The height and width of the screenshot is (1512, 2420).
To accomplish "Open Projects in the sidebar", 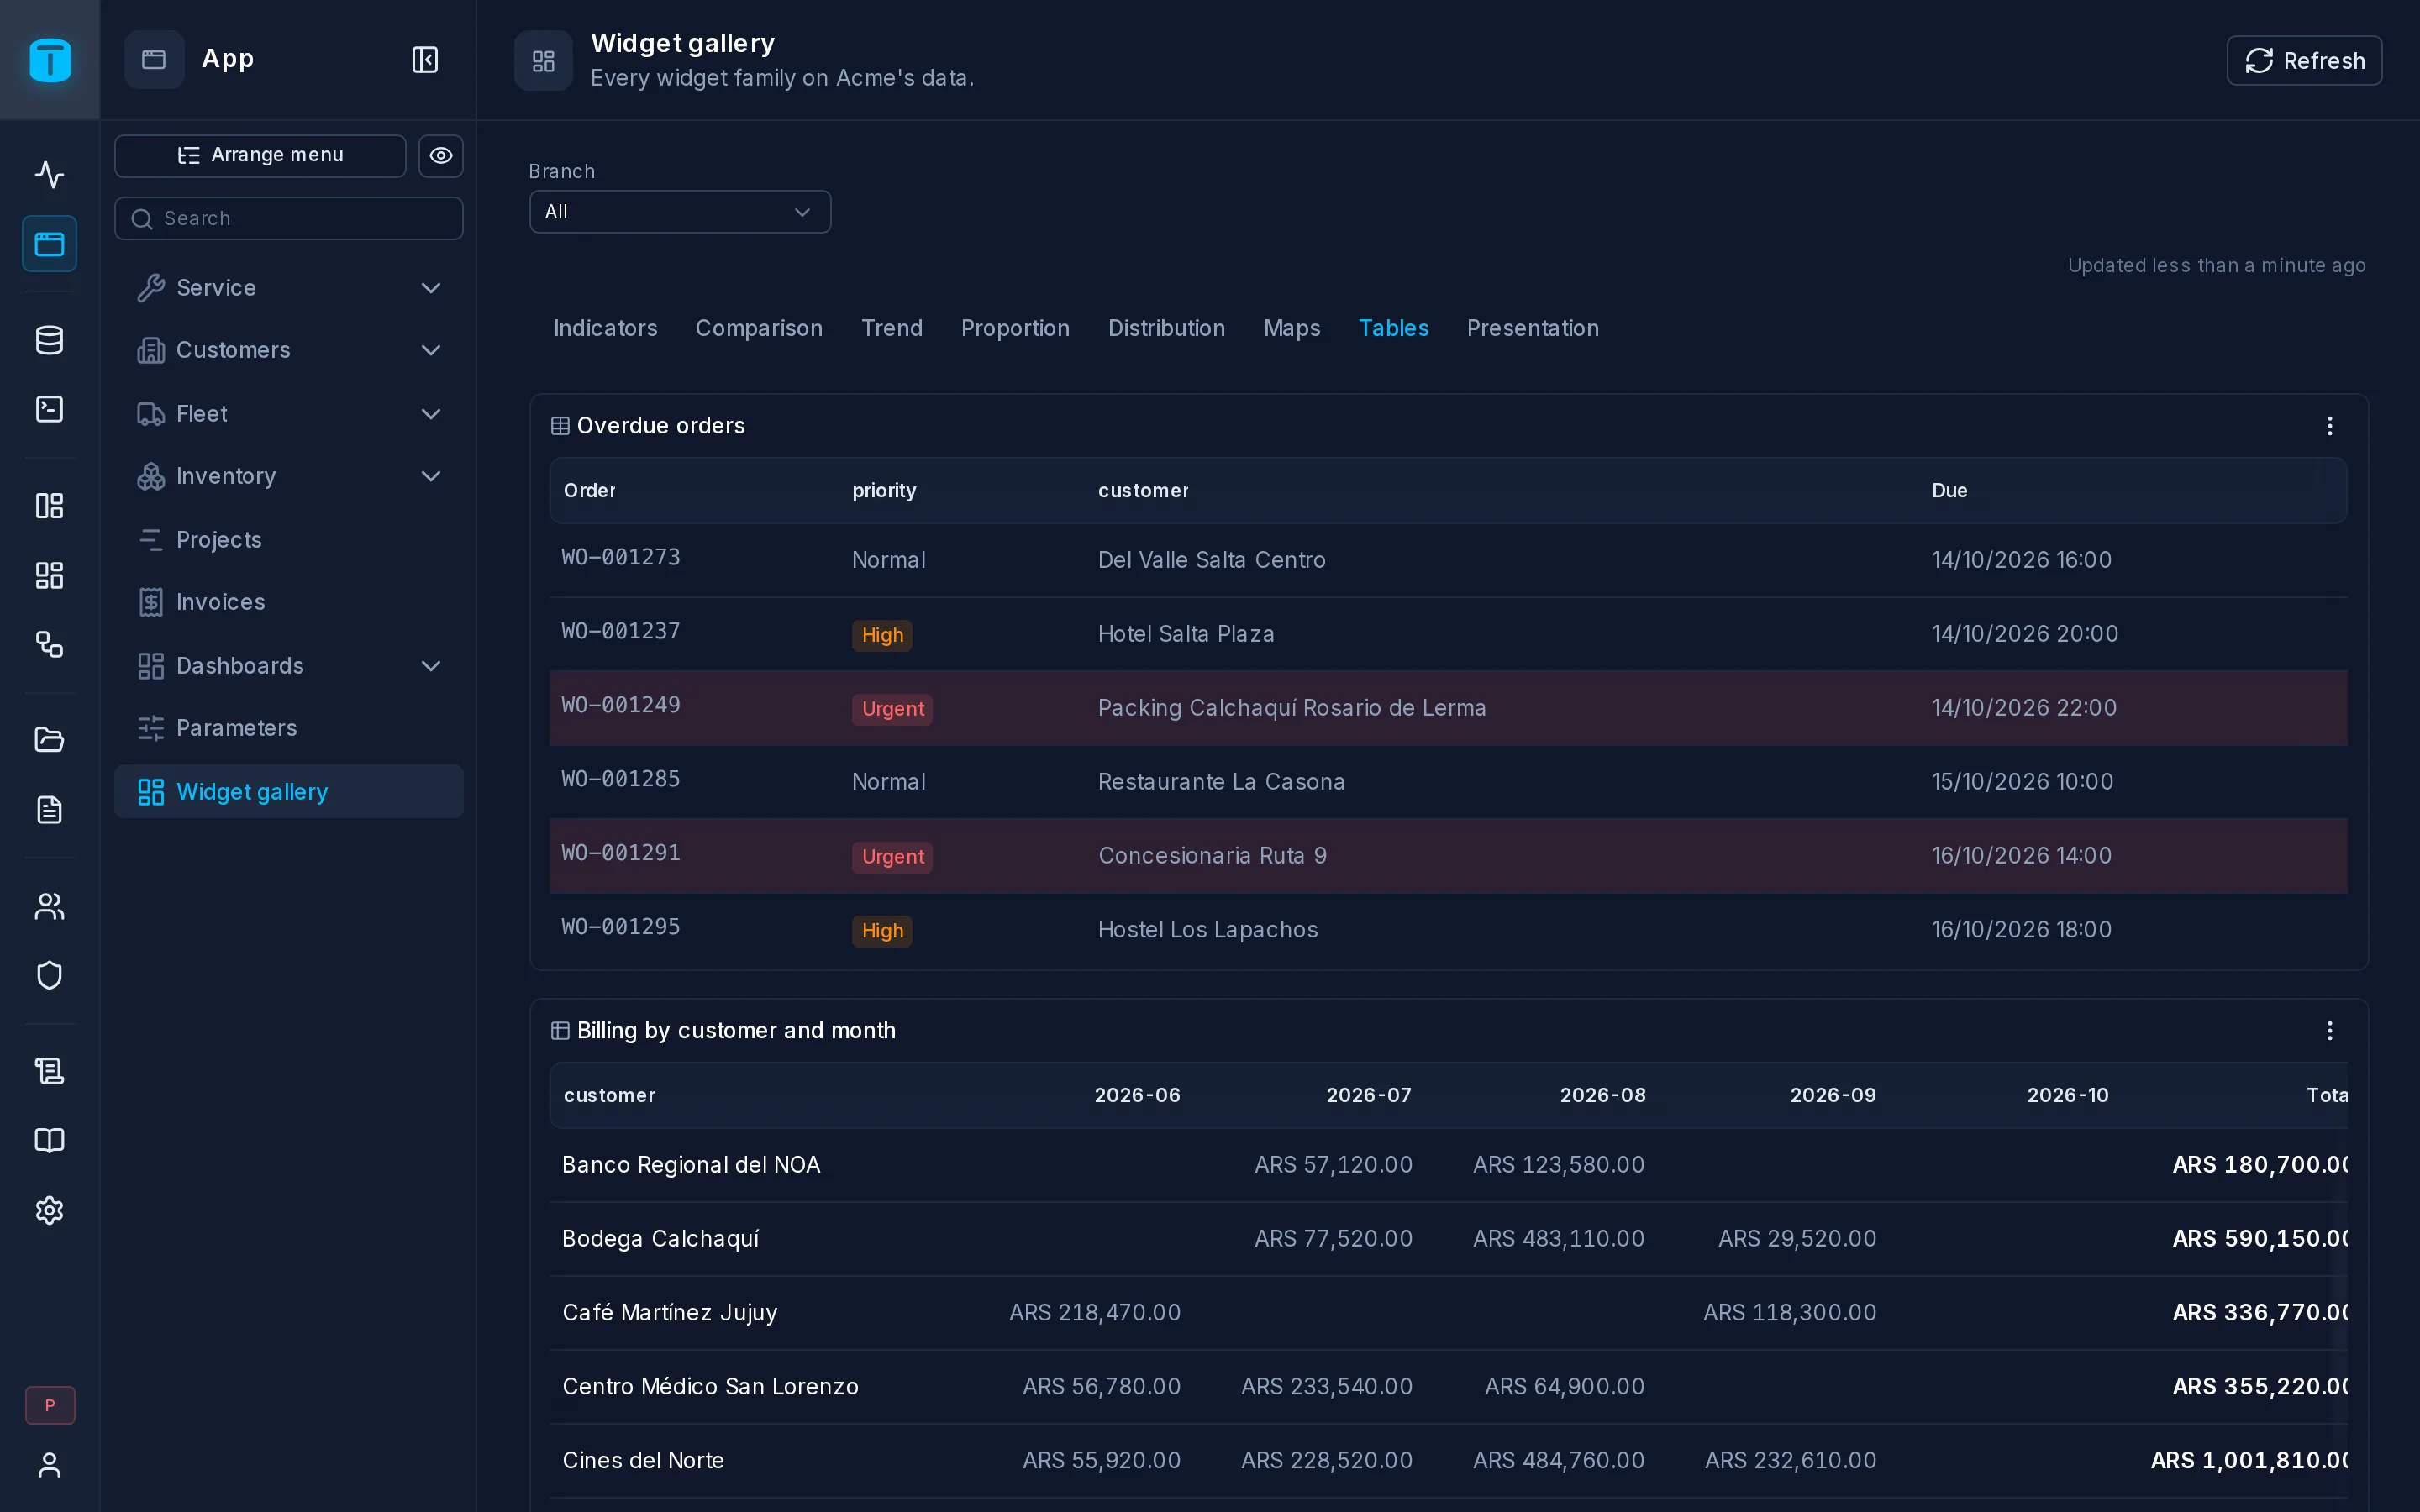I will tap(289, 540).
